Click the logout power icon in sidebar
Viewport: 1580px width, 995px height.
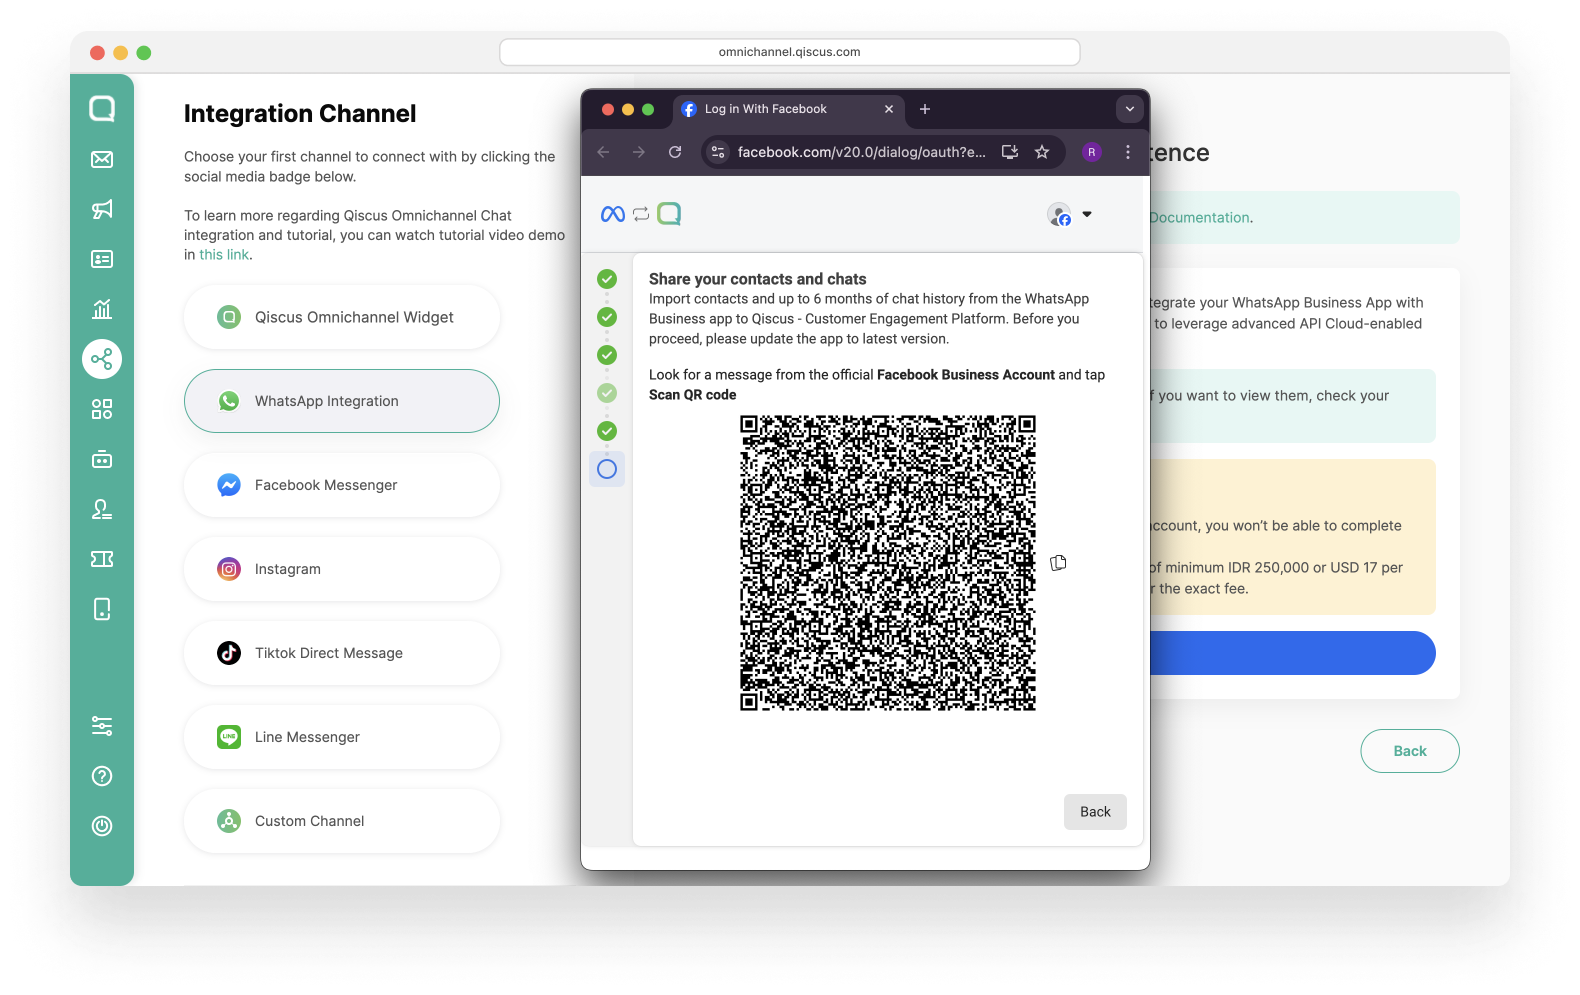click(102, 826)
